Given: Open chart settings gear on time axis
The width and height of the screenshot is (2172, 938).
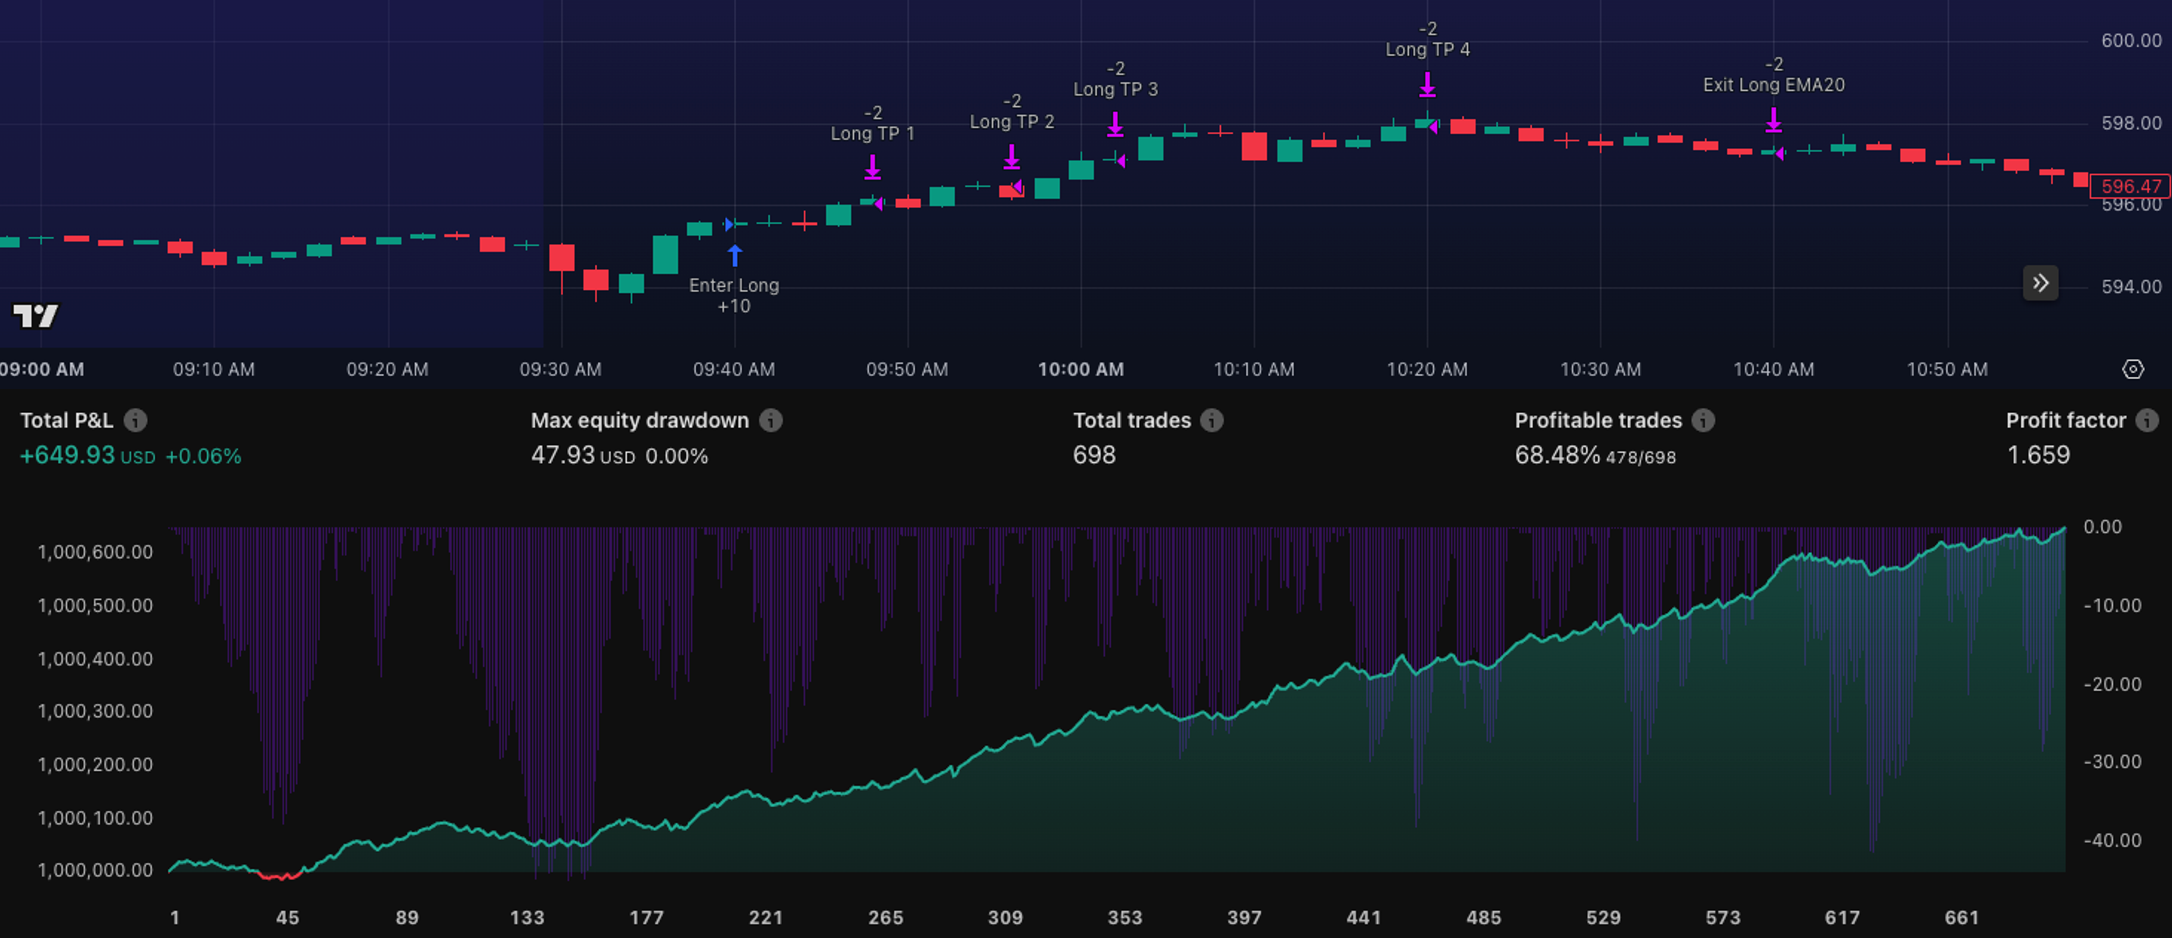Looking at the screenshot, I should point(2132,369).
